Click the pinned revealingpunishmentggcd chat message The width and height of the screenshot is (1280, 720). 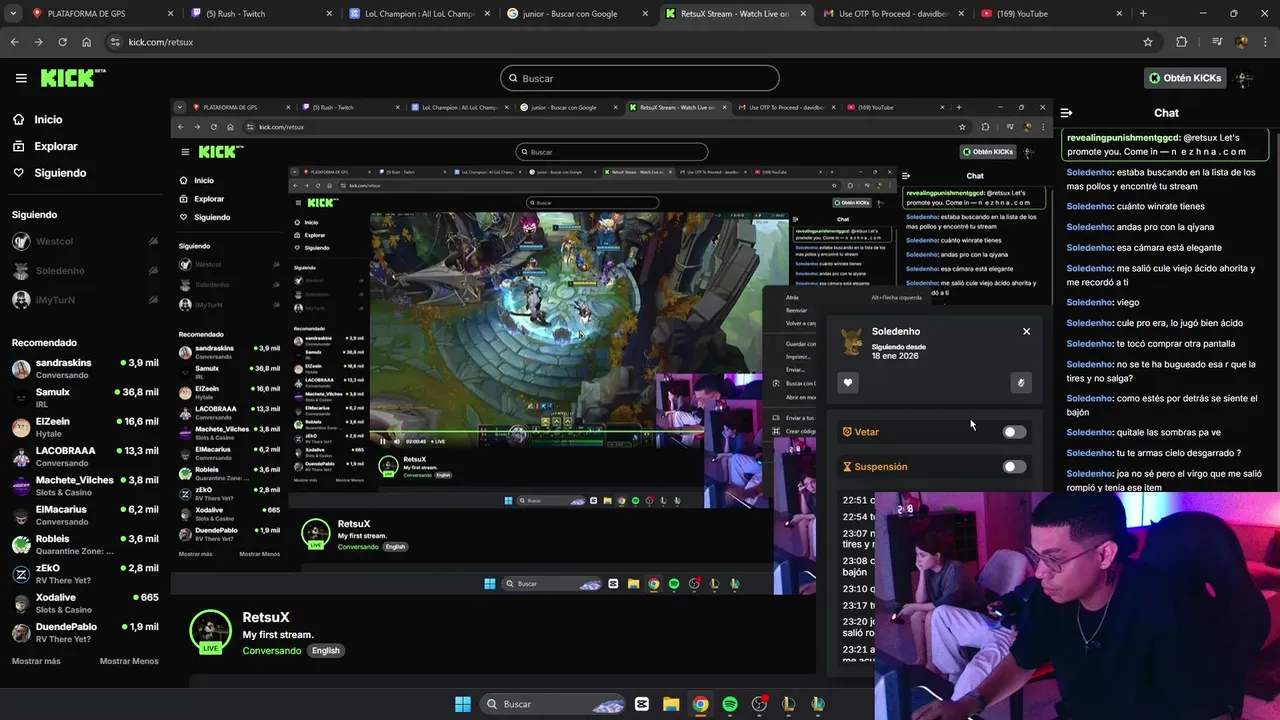click(1166, 145)
